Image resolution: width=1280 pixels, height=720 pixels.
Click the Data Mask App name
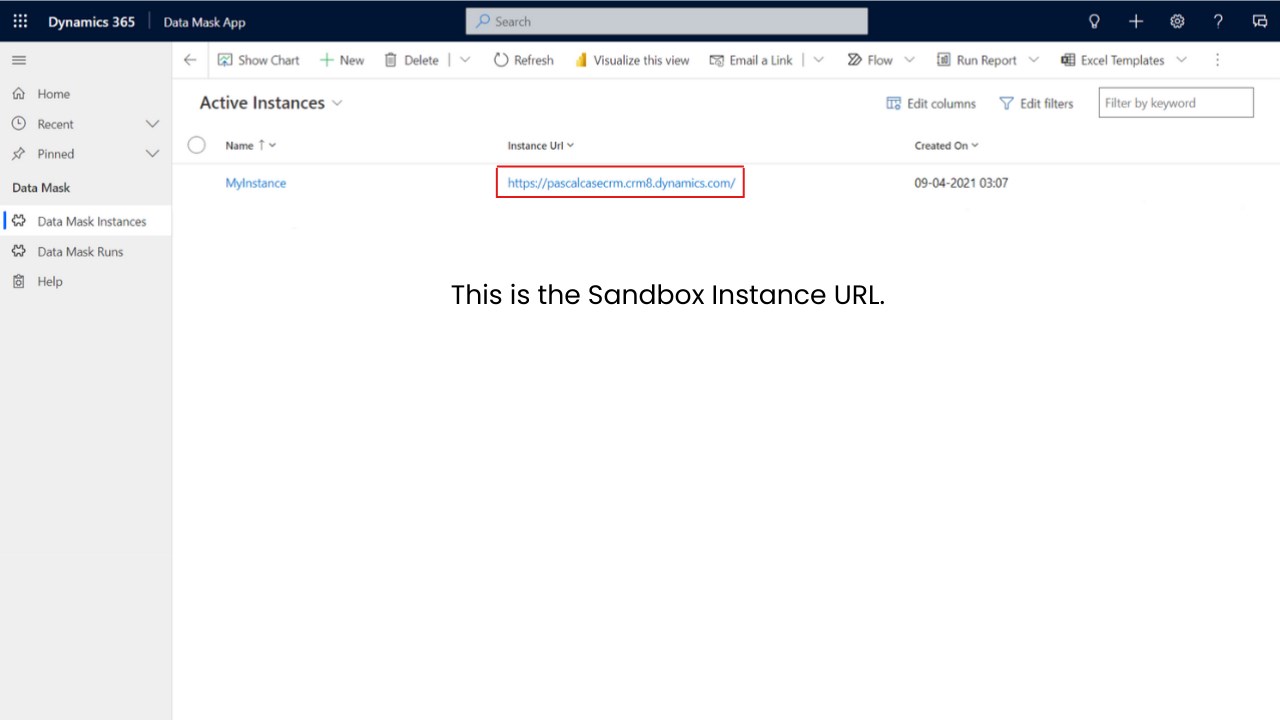[204, 22]
